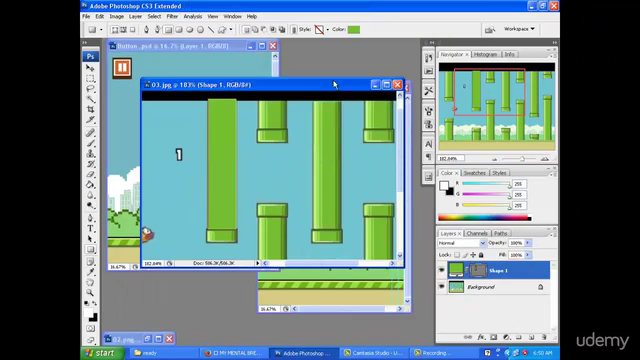Open the blending mode Normal dropdown

pyautogui.click(x=462, y=243)
